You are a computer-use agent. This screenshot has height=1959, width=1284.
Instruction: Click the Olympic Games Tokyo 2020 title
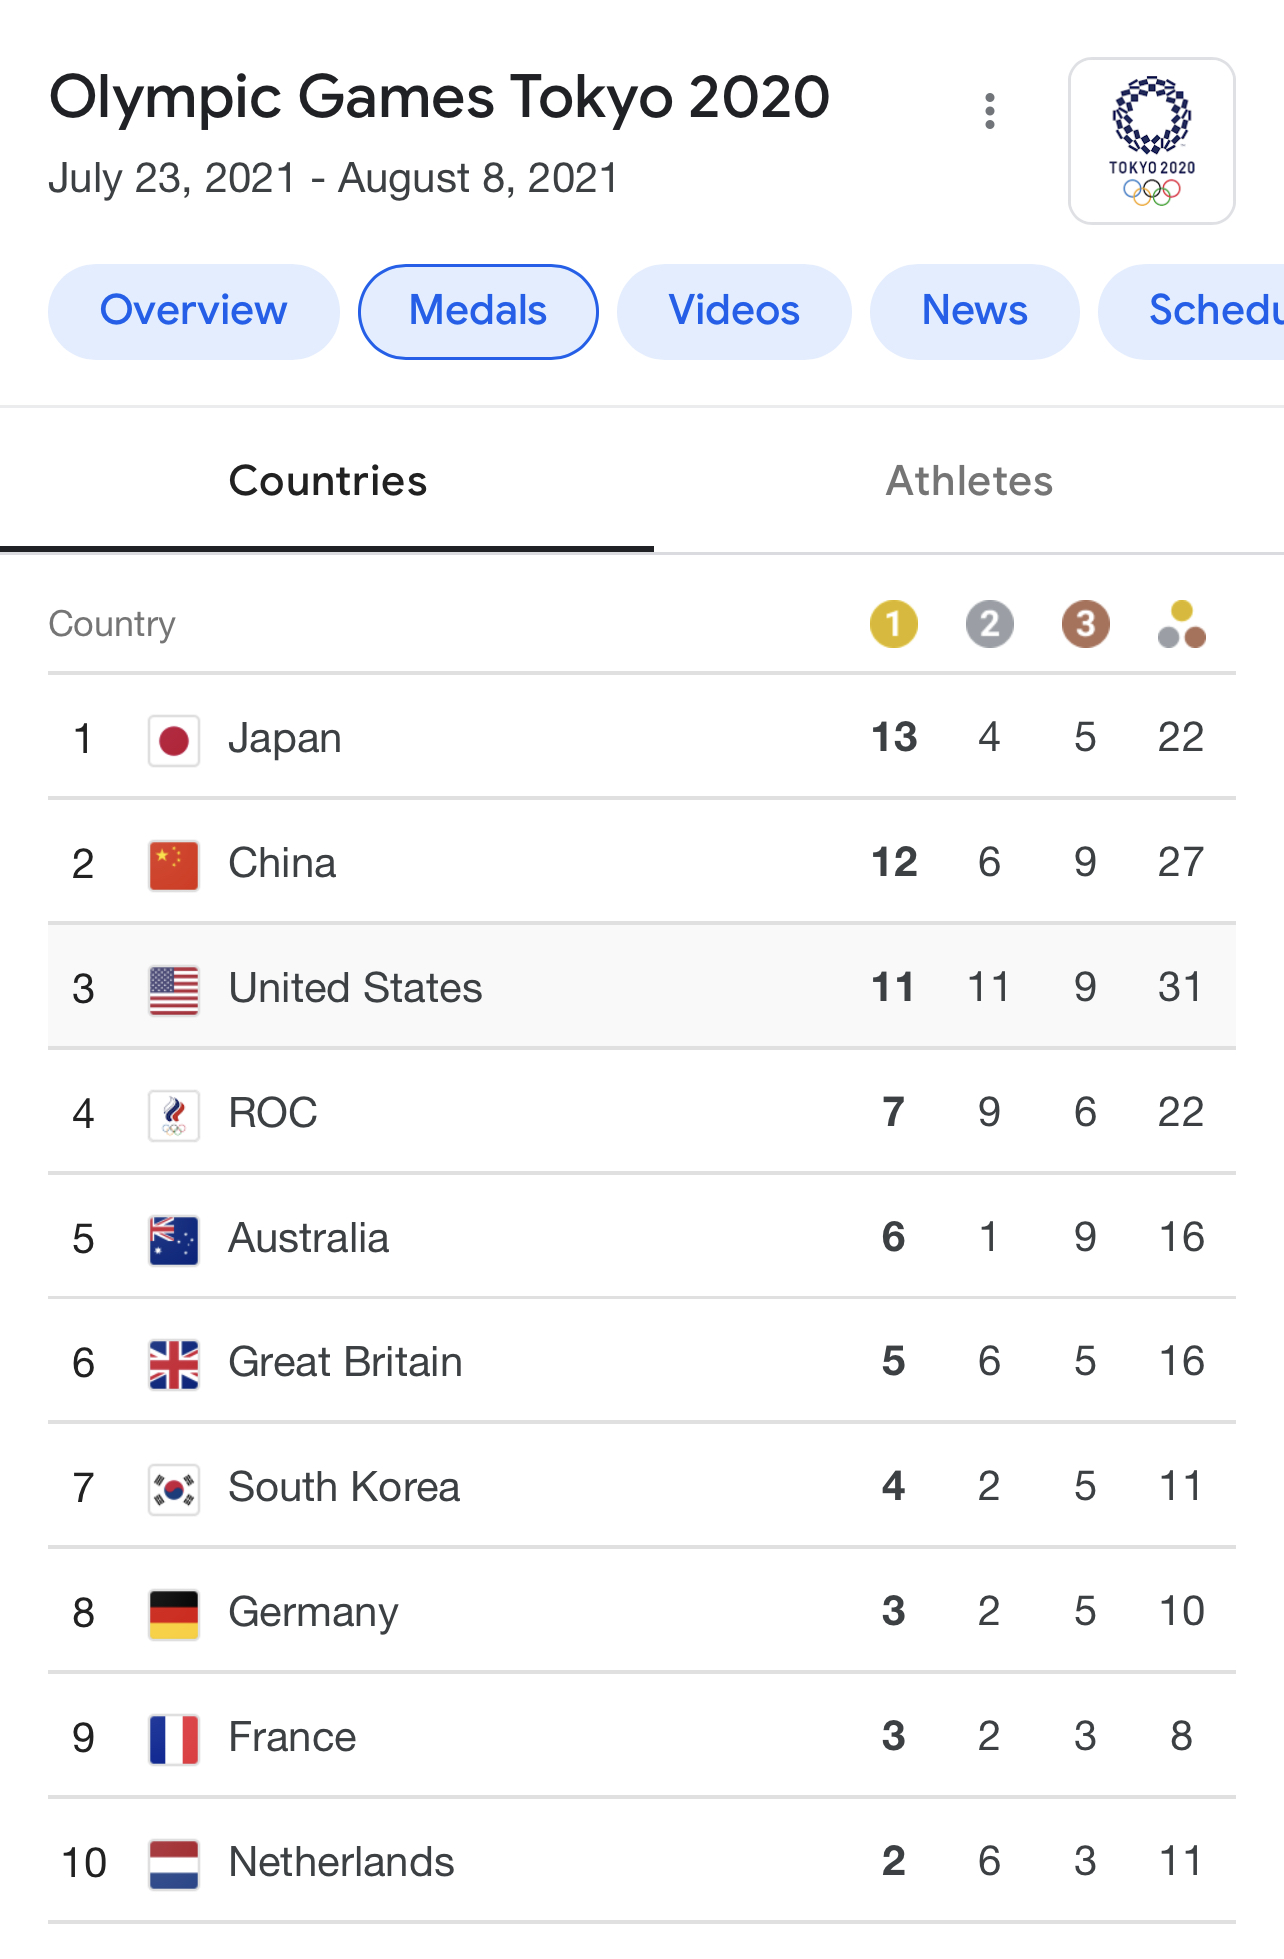click(x=439, y=98)
